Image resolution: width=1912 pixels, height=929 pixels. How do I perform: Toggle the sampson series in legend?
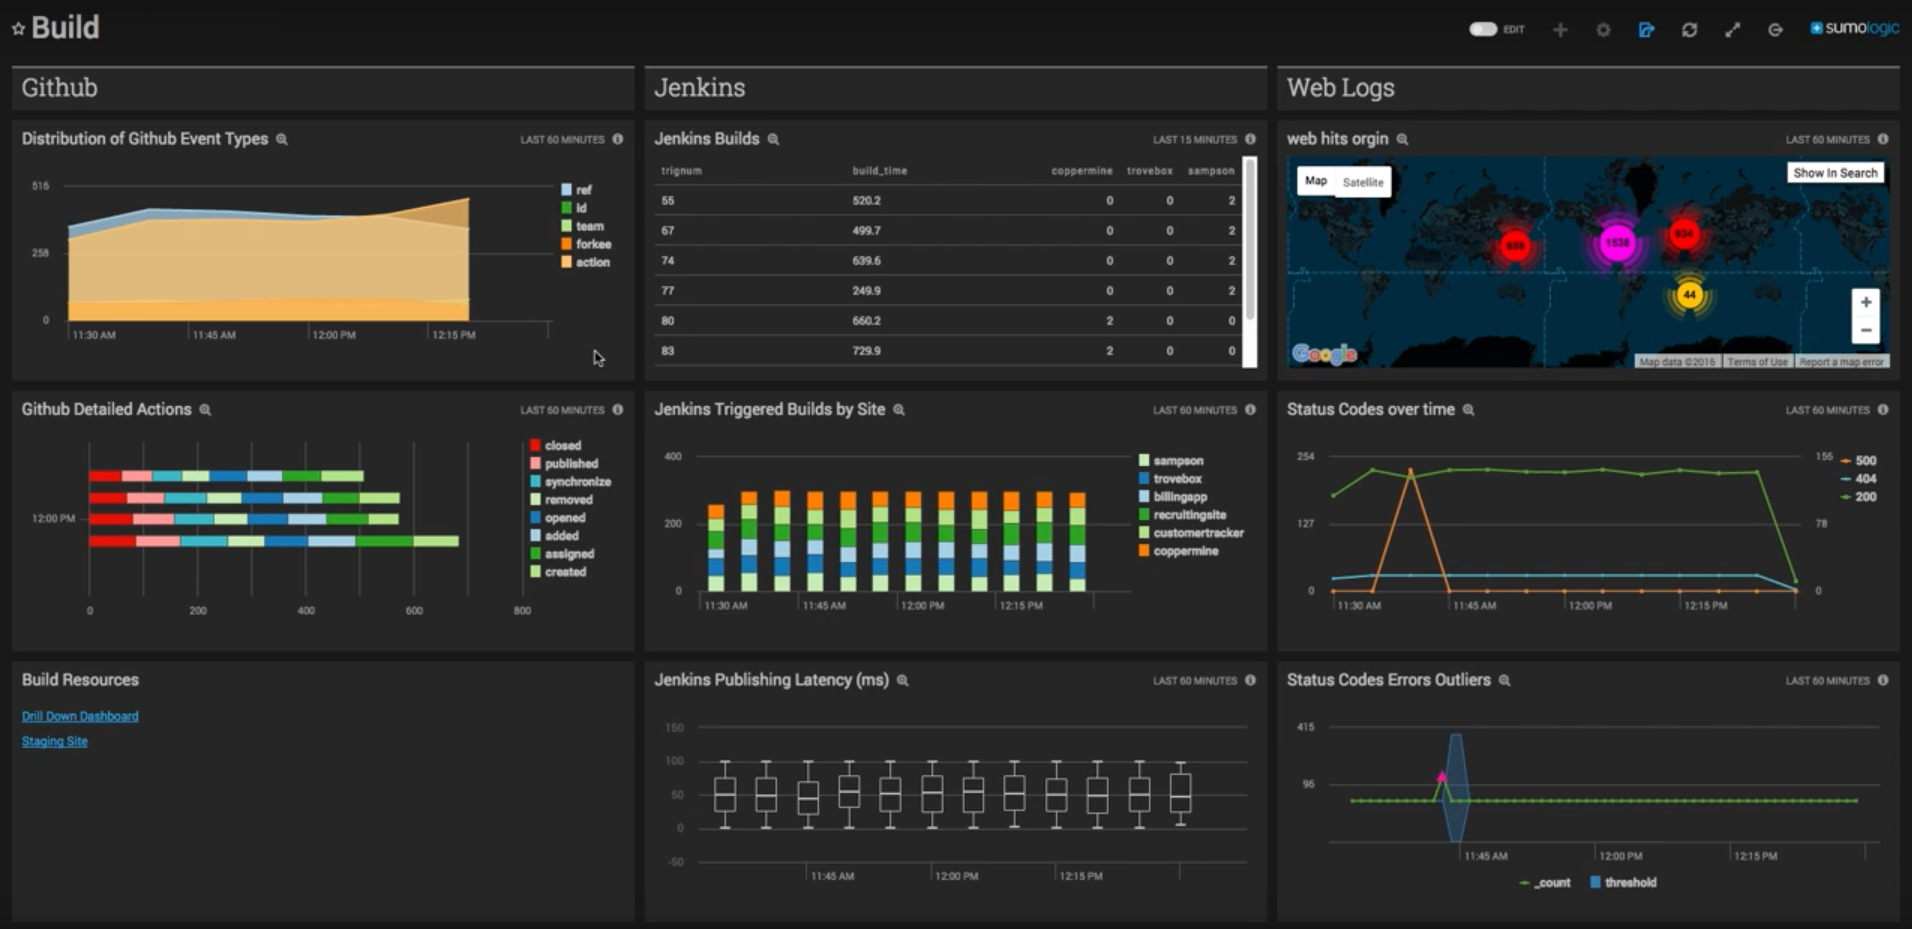1171,461
